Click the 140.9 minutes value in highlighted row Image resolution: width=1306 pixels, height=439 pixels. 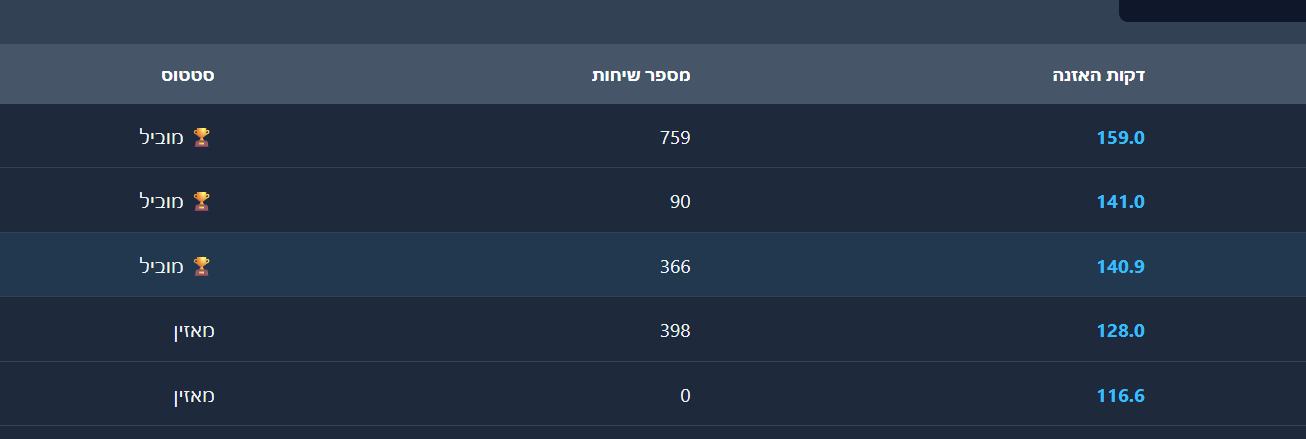[1120, 266]
